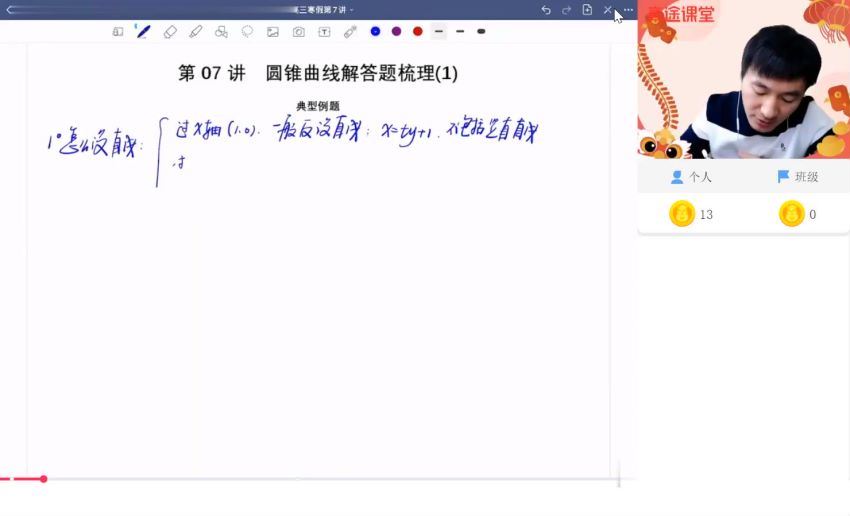Open the camera tool
850x516 pixels.
[299, 32]
